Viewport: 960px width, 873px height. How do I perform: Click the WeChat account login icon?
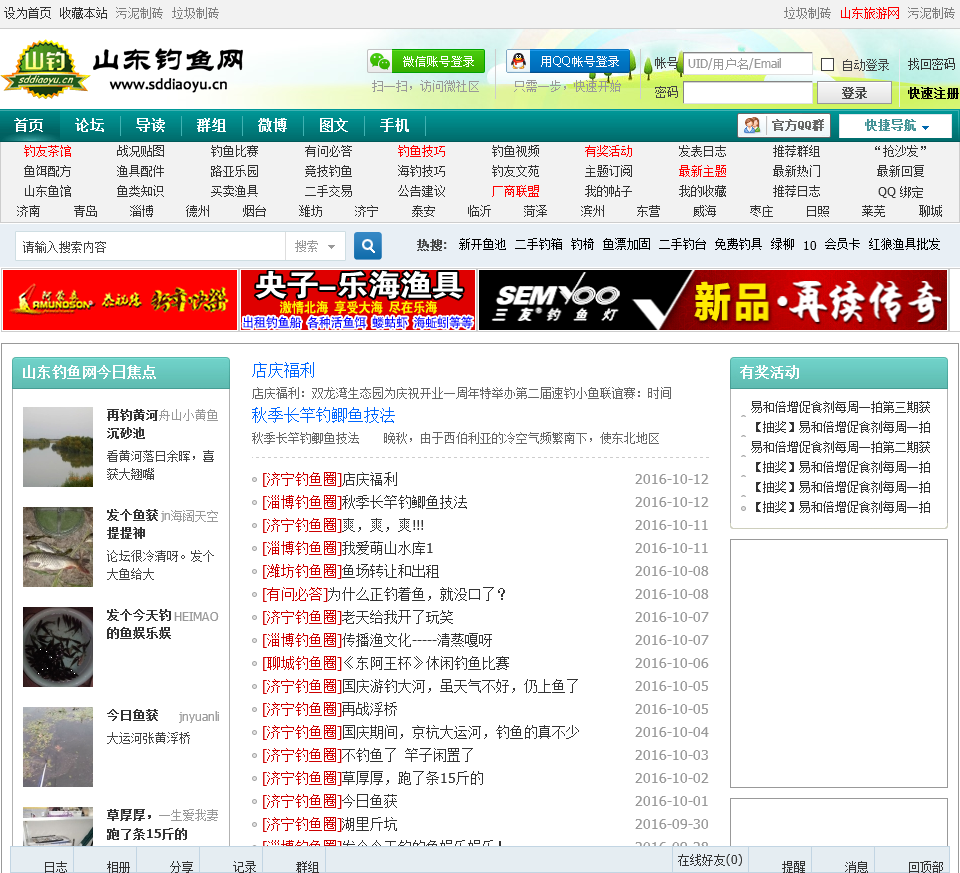pos(381,62)
